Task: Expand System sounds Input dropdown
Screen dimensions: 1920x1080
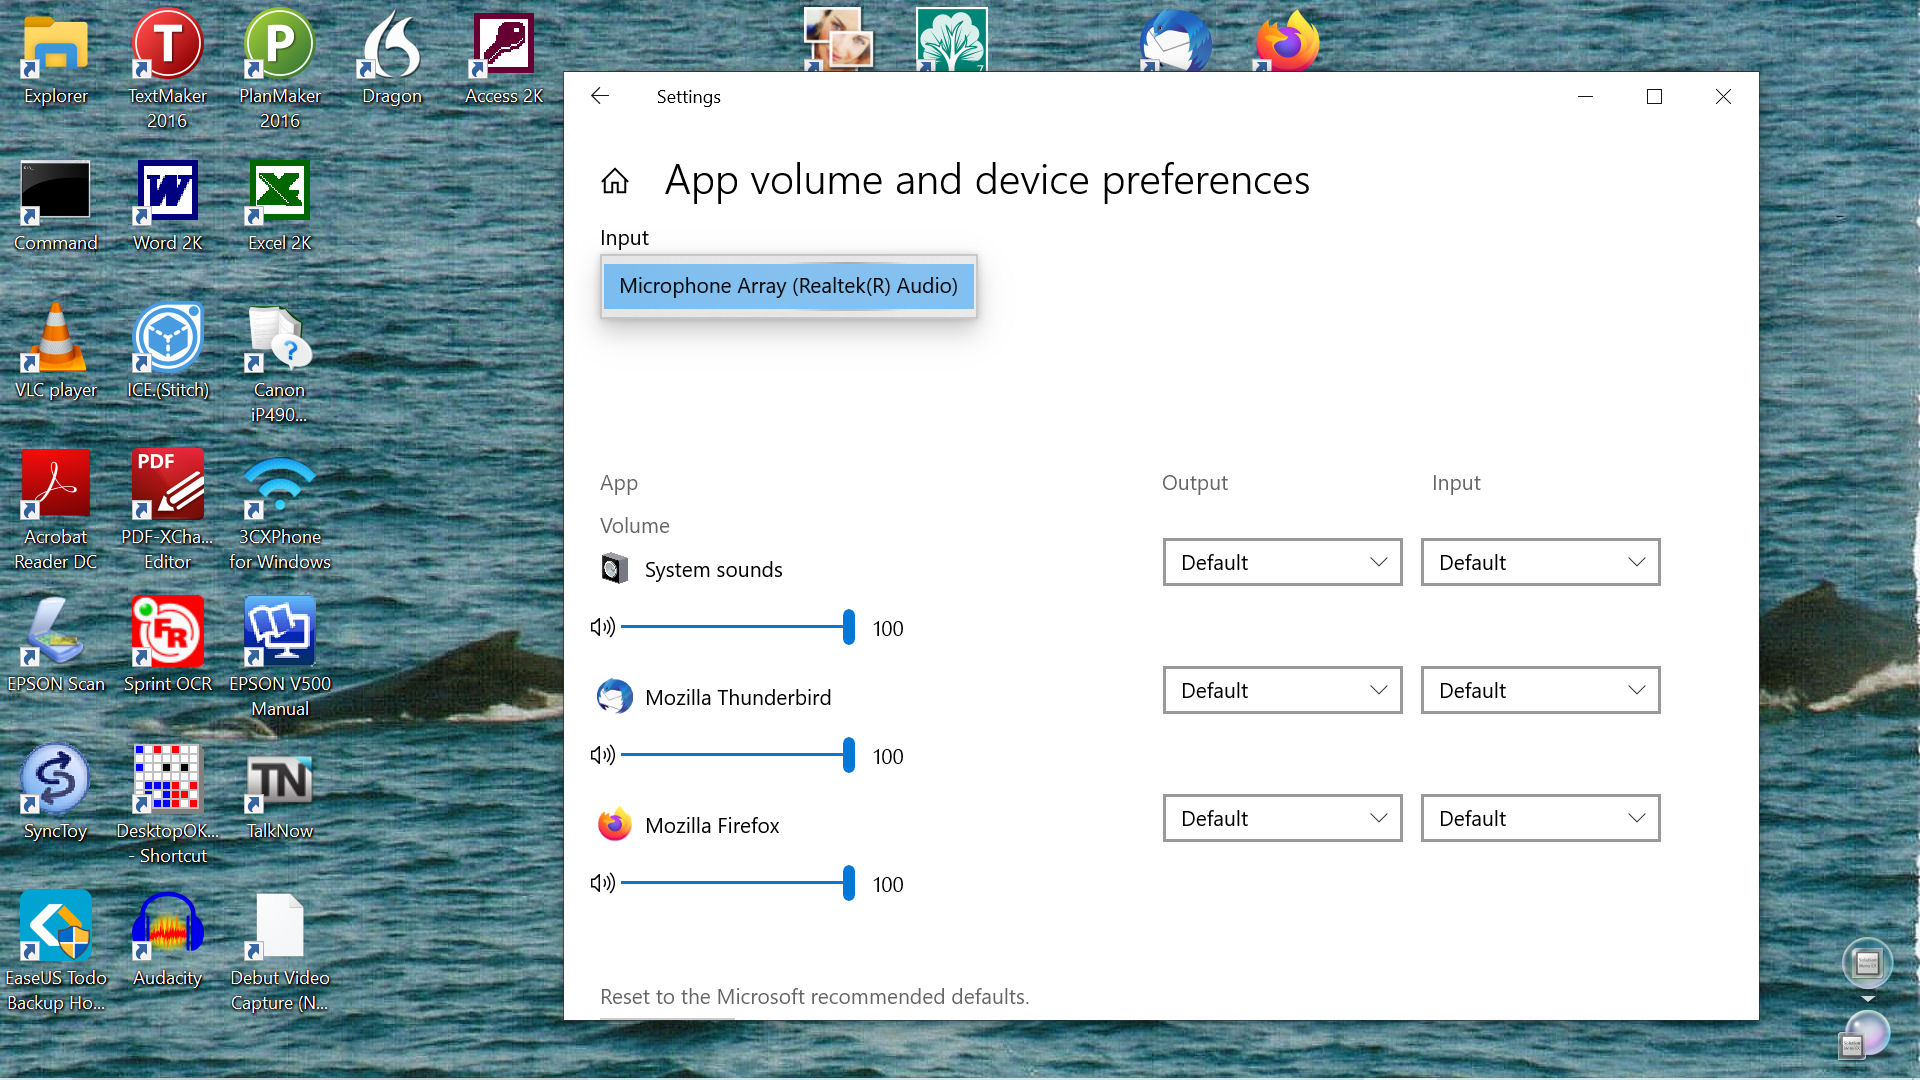Action: click(1540, 562)
